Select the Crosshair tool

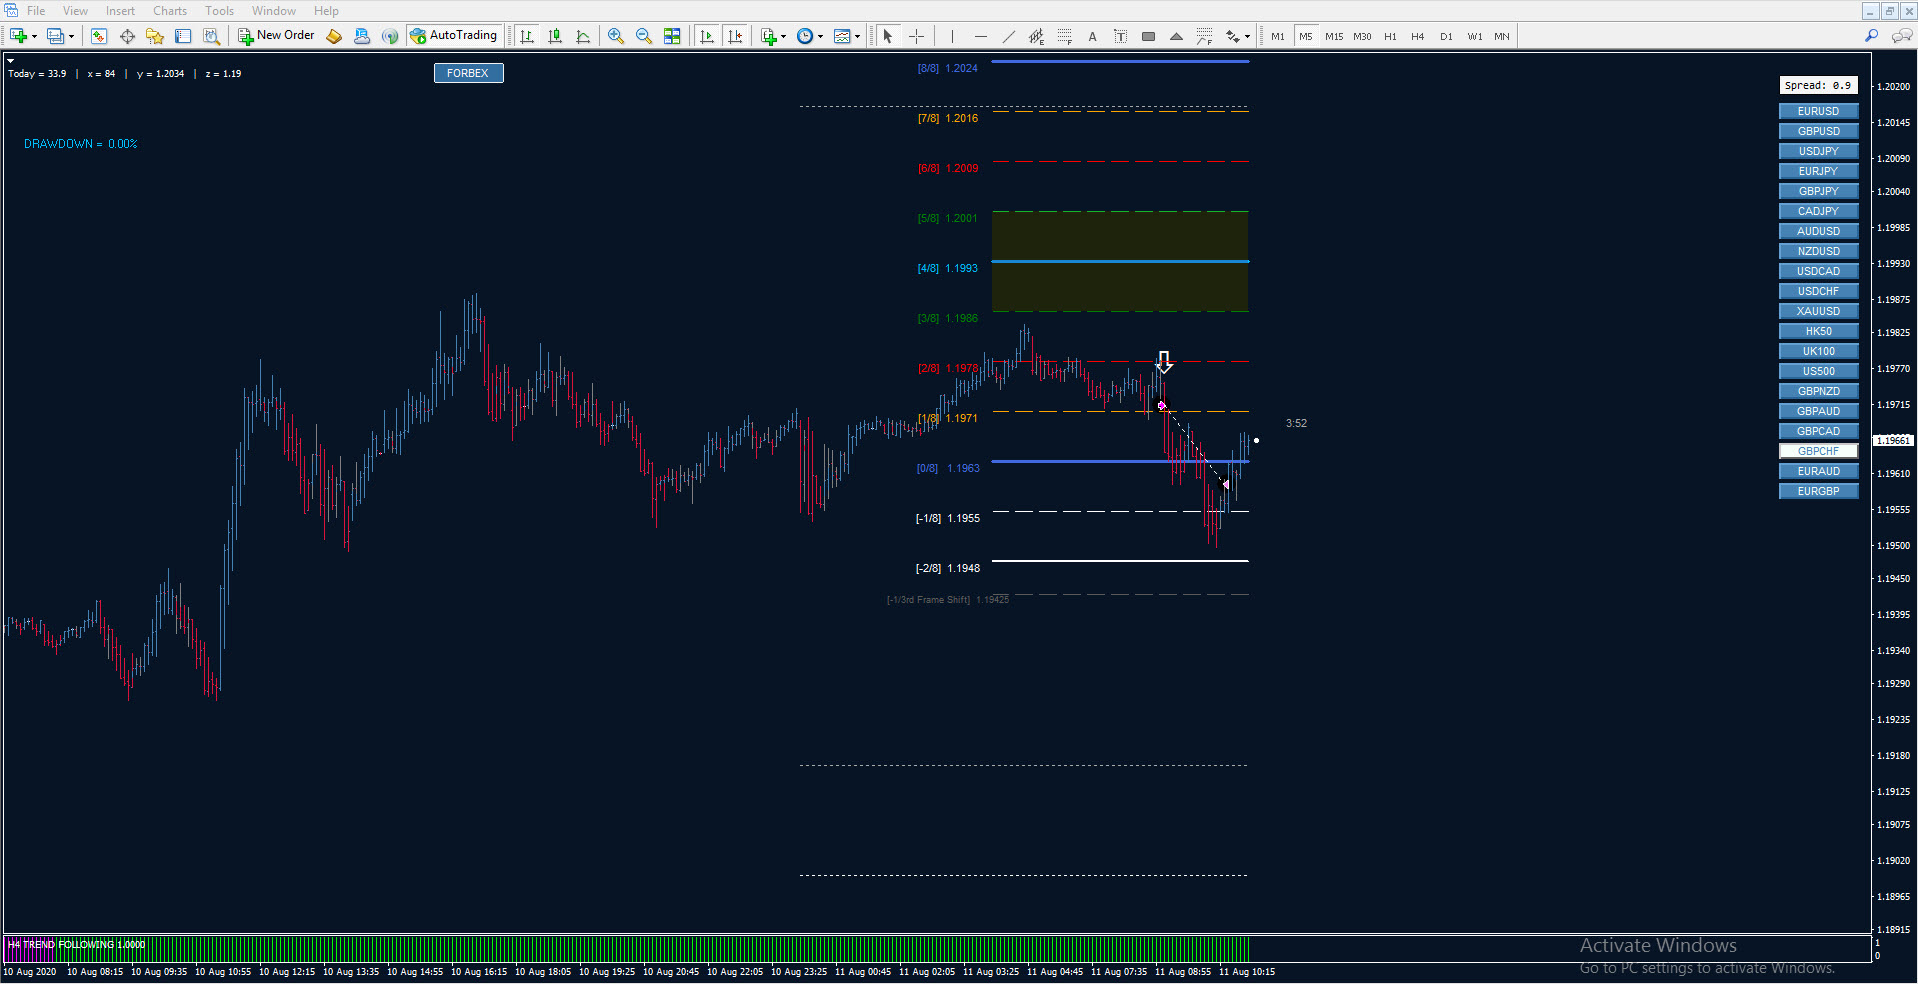click(916, 36)
